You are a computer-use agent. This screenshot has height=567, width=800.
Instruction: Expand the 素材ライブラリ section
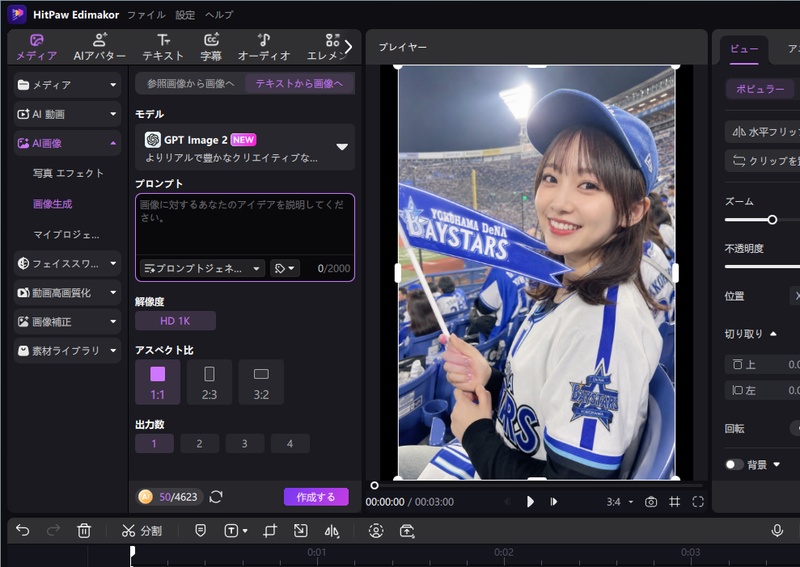(x=67, y=351)
